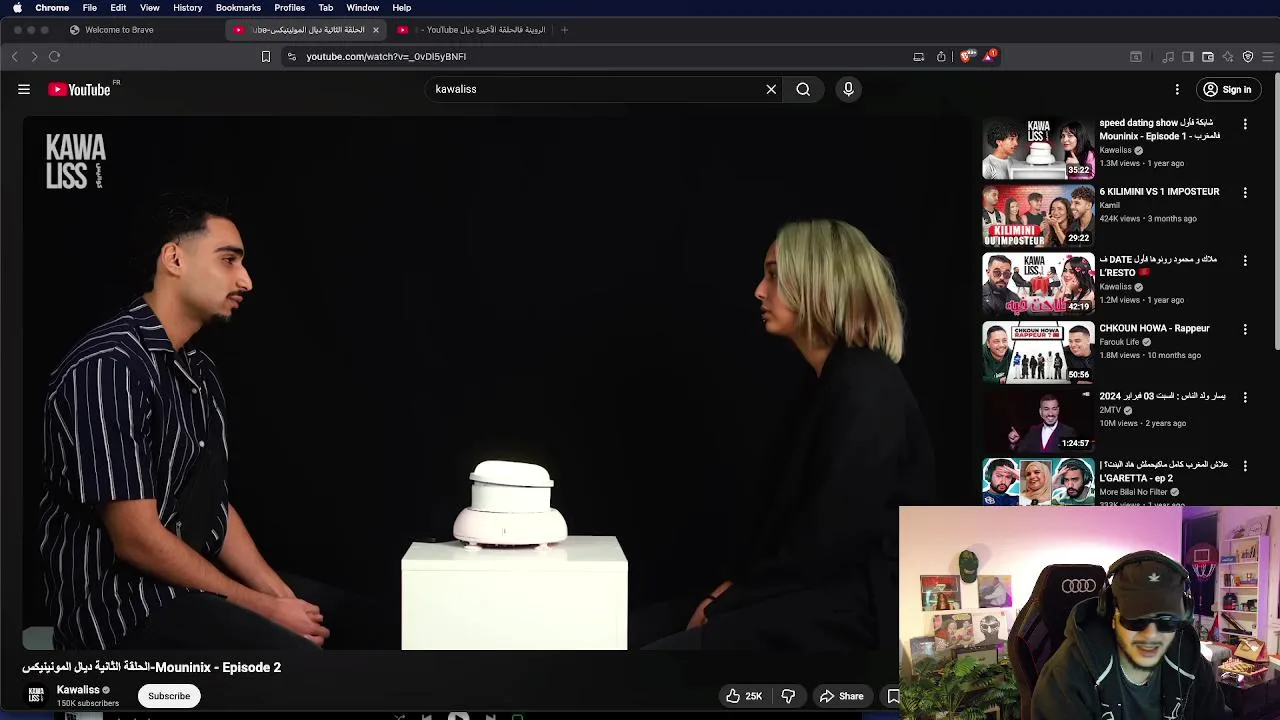Open CHKOUN HOWA - Rappeur video title

coord(1154,328)
